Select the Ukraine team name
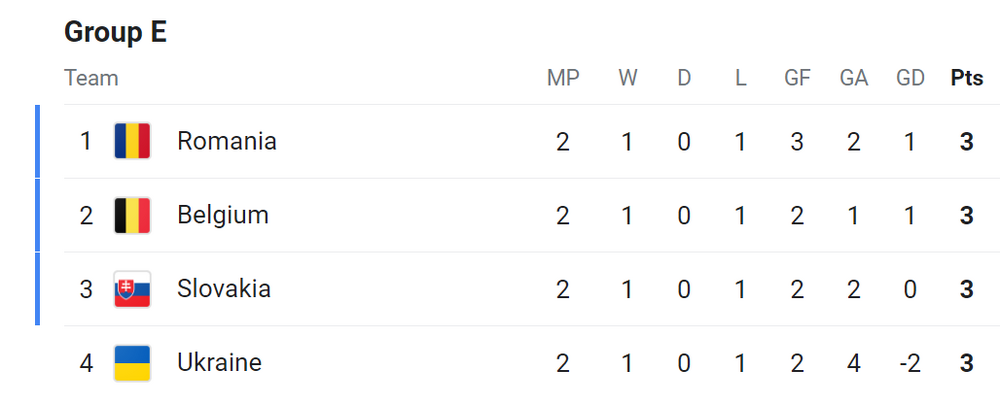 (x=219, y=362)
